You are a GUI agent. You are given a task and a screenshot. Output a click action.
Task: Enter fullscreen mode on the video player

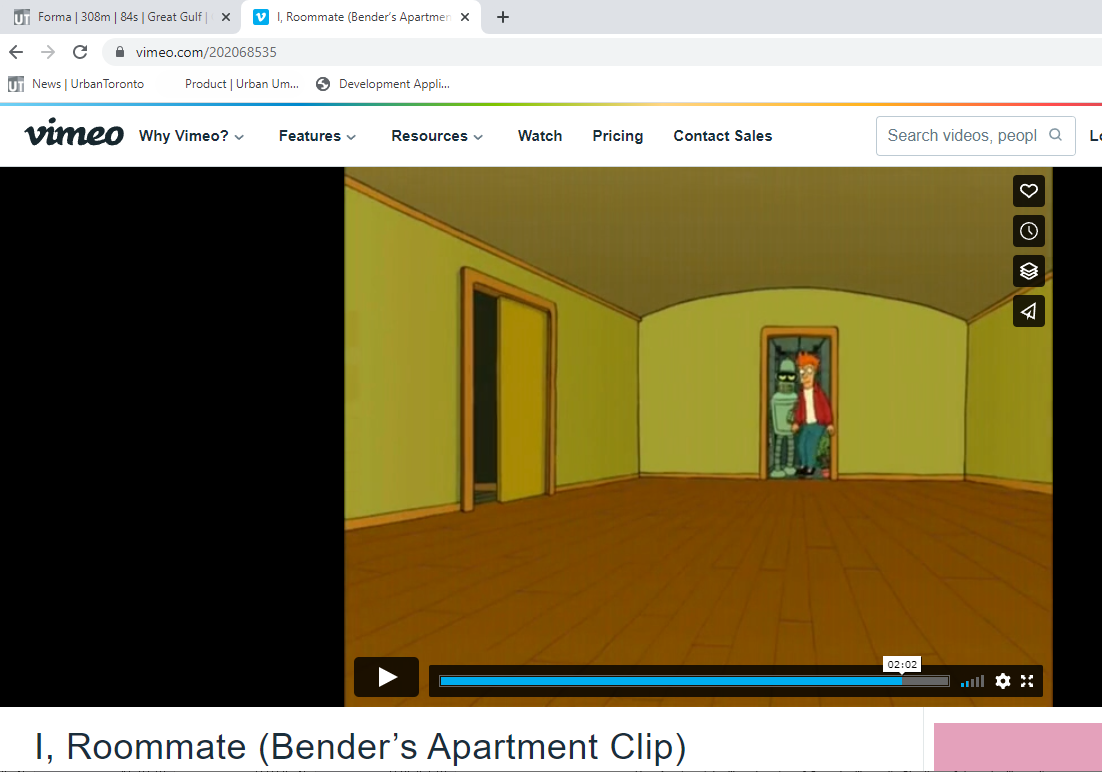pos(1027,681)
